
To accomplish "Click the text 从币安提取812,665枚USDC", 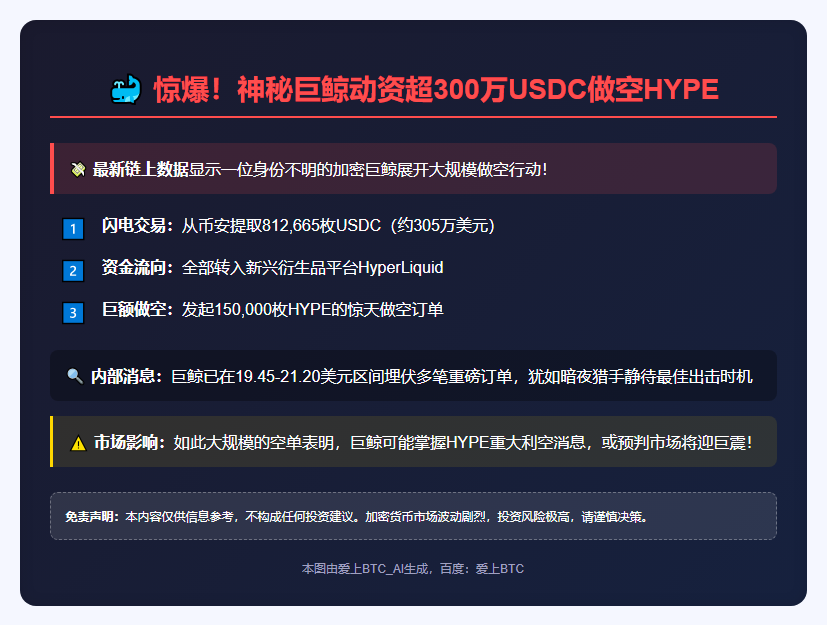I will 281,226.
